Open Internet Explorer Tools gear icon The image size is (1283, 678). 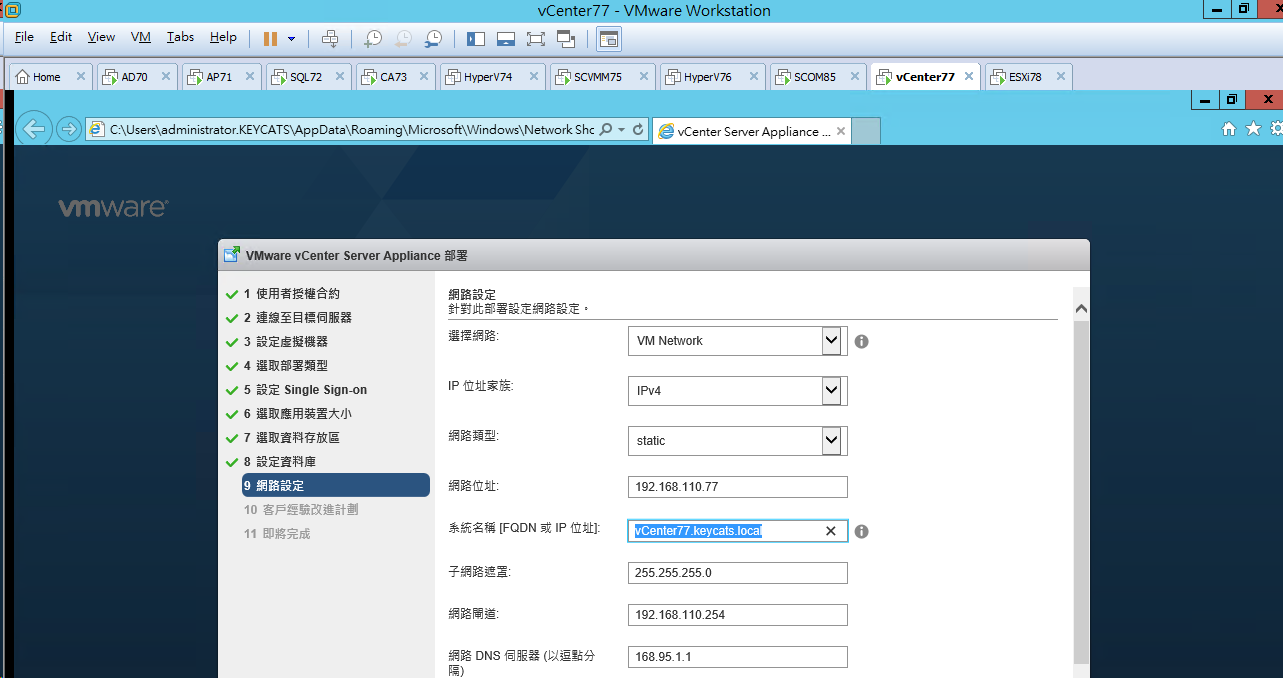tap(1276, 129)
